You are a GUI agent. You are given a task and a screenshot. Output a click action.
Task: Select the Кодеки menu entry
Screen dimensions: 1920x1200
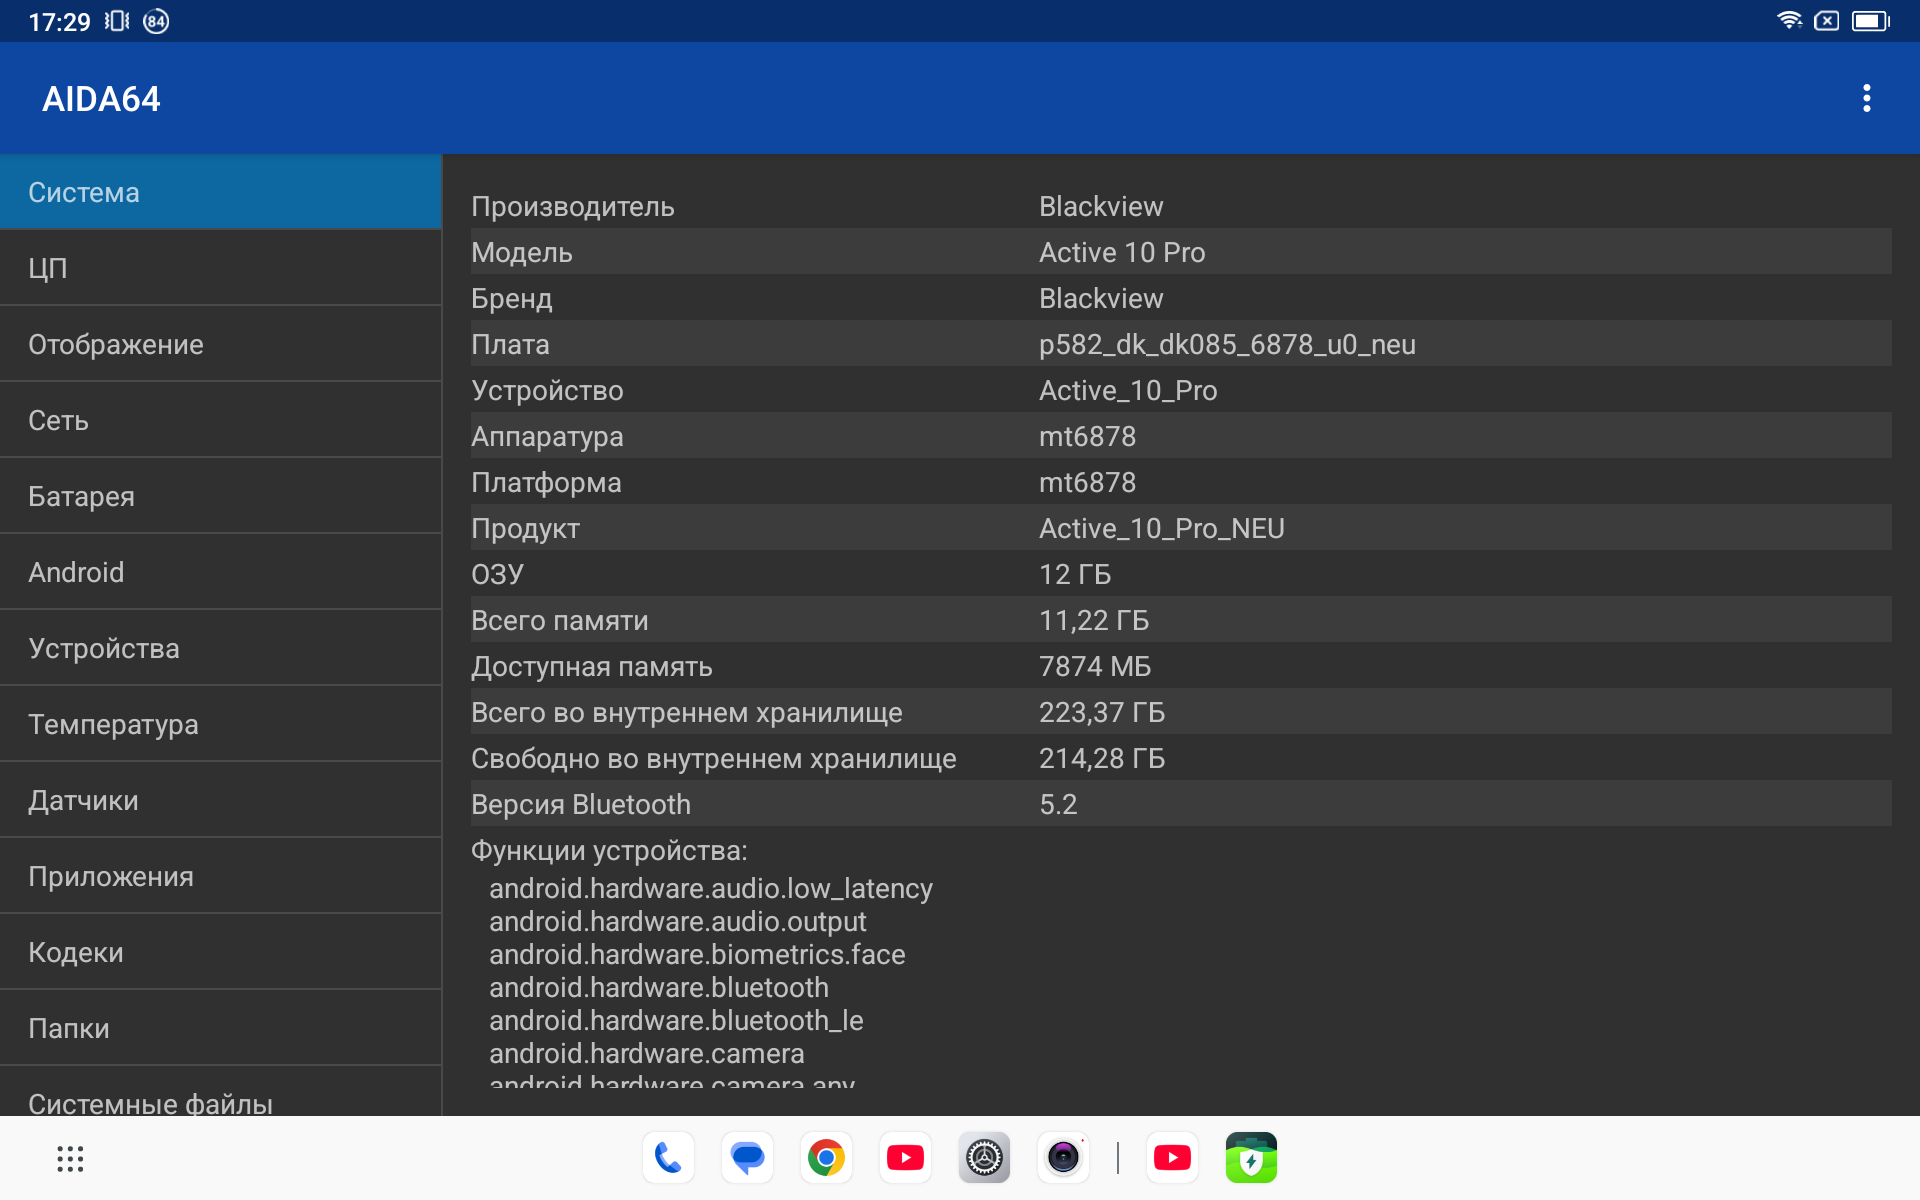point(220,952)
